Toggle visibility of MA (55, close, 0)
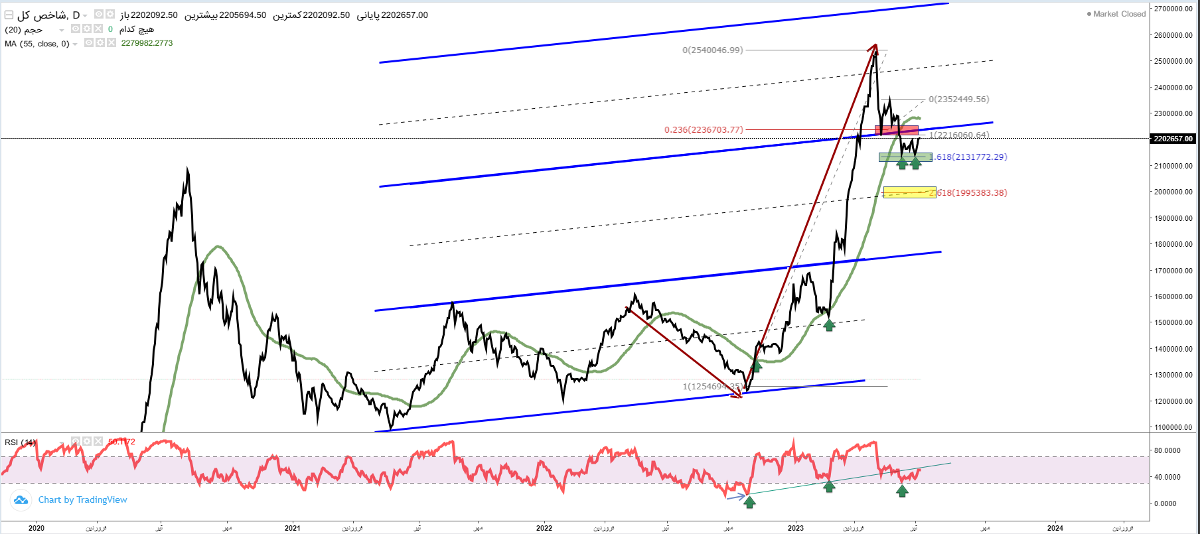This screenshot has height=534, width=1200. click(x=88, y=43)
